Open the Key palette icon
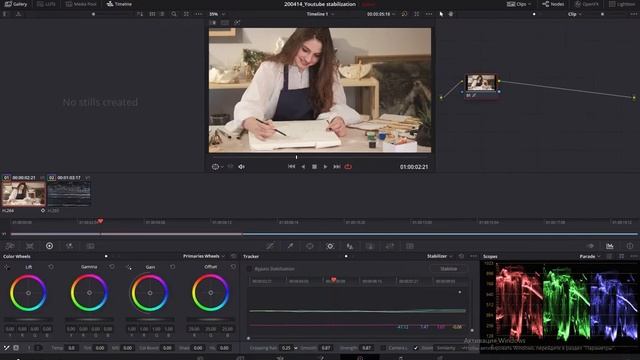The height and width of the screenshot is (360, 640). [x=370, y=246]
